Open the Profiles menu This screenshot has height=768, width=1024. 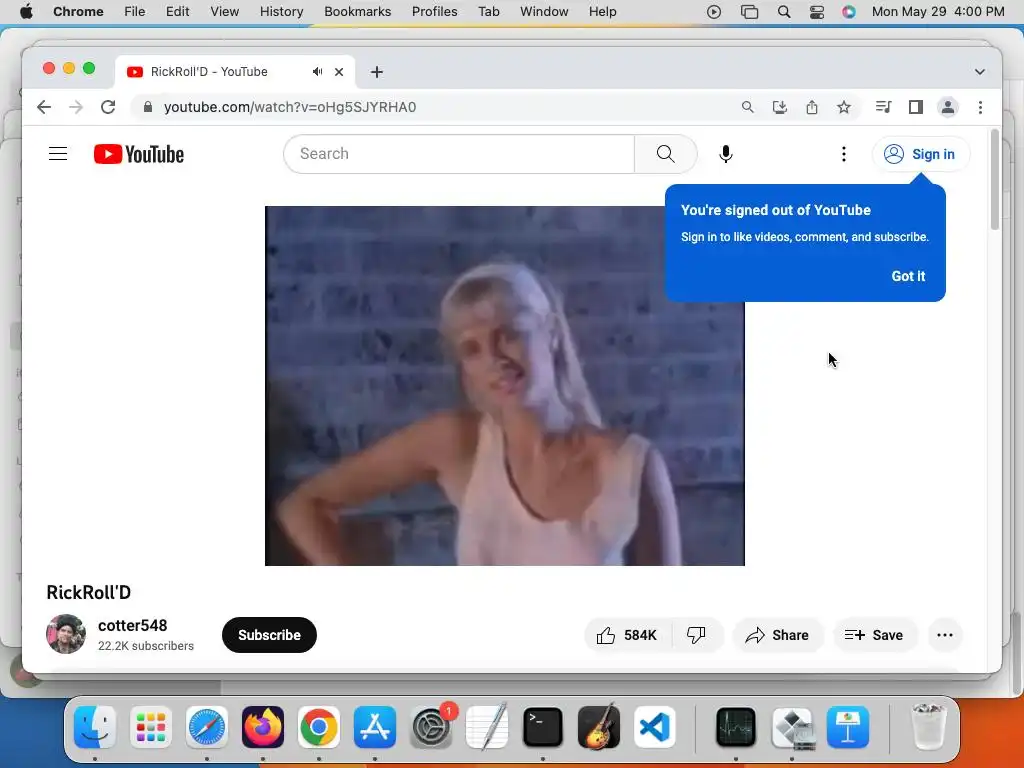tap(434, 12)
